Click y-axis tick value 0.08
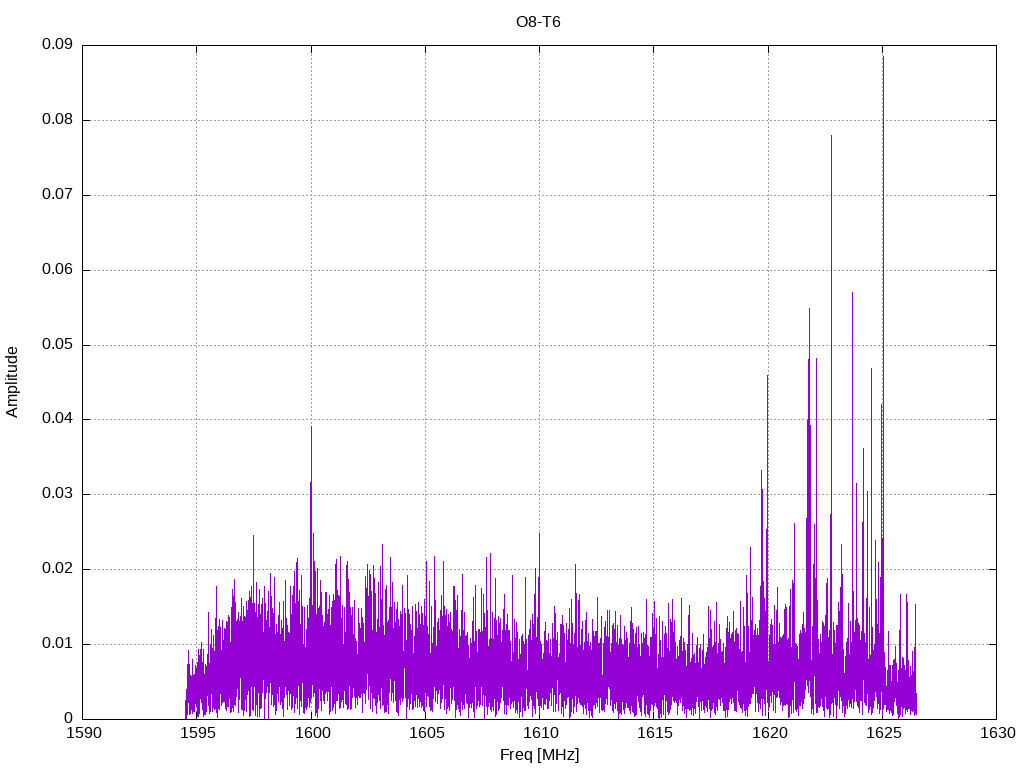Screen dimensions: 1024x768 point(57,120)
